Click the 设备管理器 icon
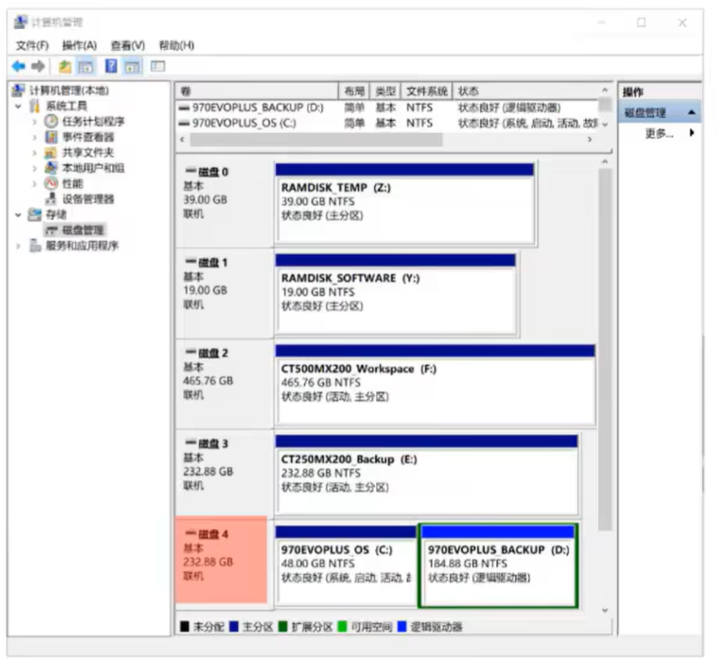The height and width of the screenshot is (669, 716). point(51,199)
